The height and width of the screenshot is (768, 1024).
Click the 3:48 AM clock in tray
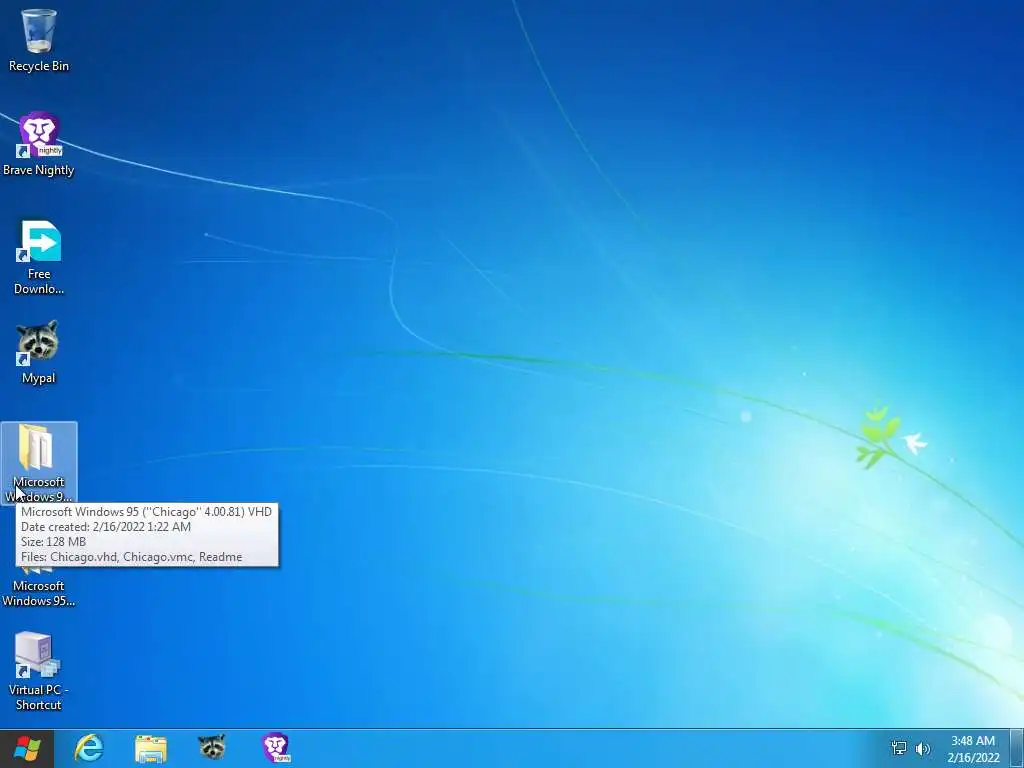pyautogui.click(x=972, y=741)
